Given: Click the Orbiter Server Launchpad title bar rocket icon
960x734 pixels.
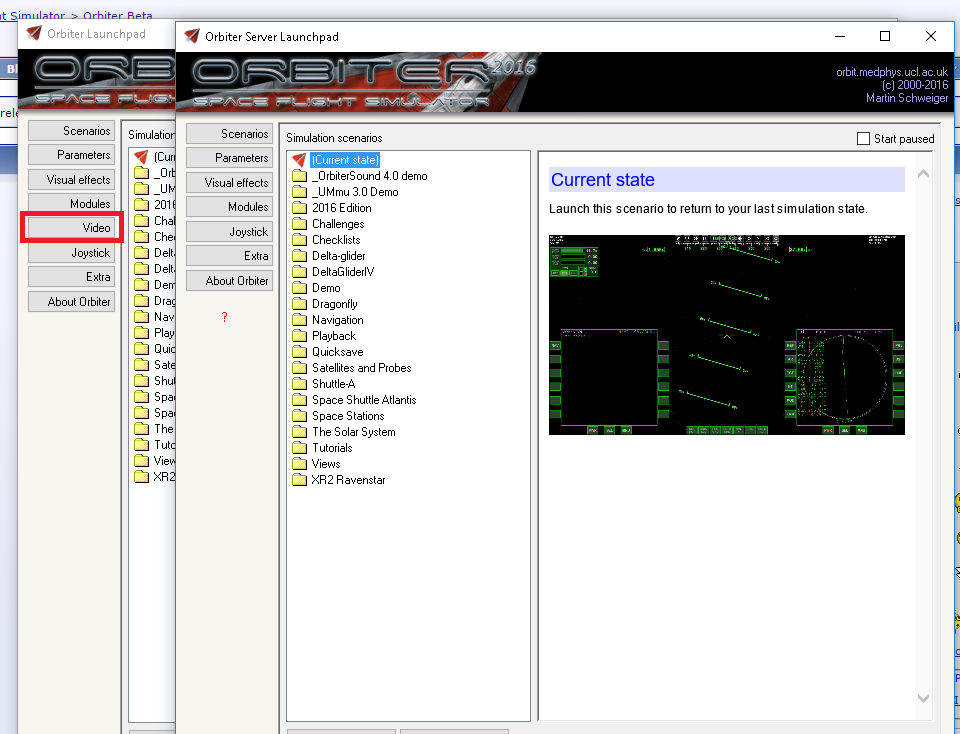Looking at the screenshot, I should (192, 36).
